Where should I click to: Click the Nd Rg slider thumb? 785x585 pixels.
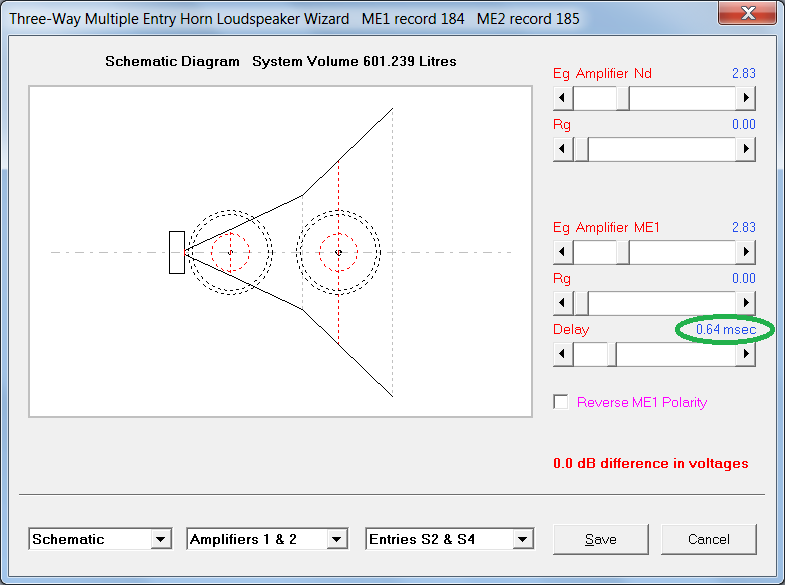coord(581,149)
